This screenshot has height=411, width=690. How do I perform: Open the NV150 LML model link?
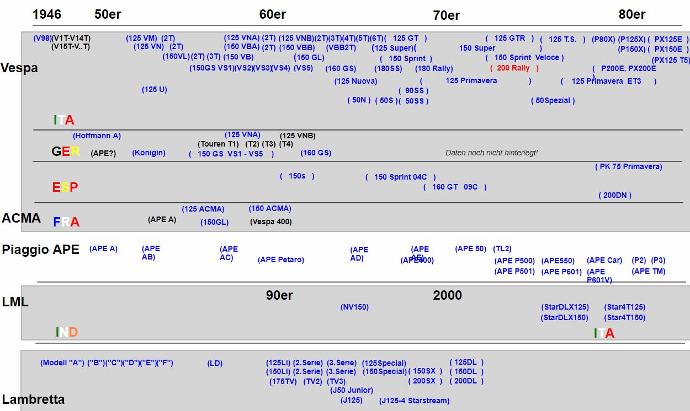(355, 306)
